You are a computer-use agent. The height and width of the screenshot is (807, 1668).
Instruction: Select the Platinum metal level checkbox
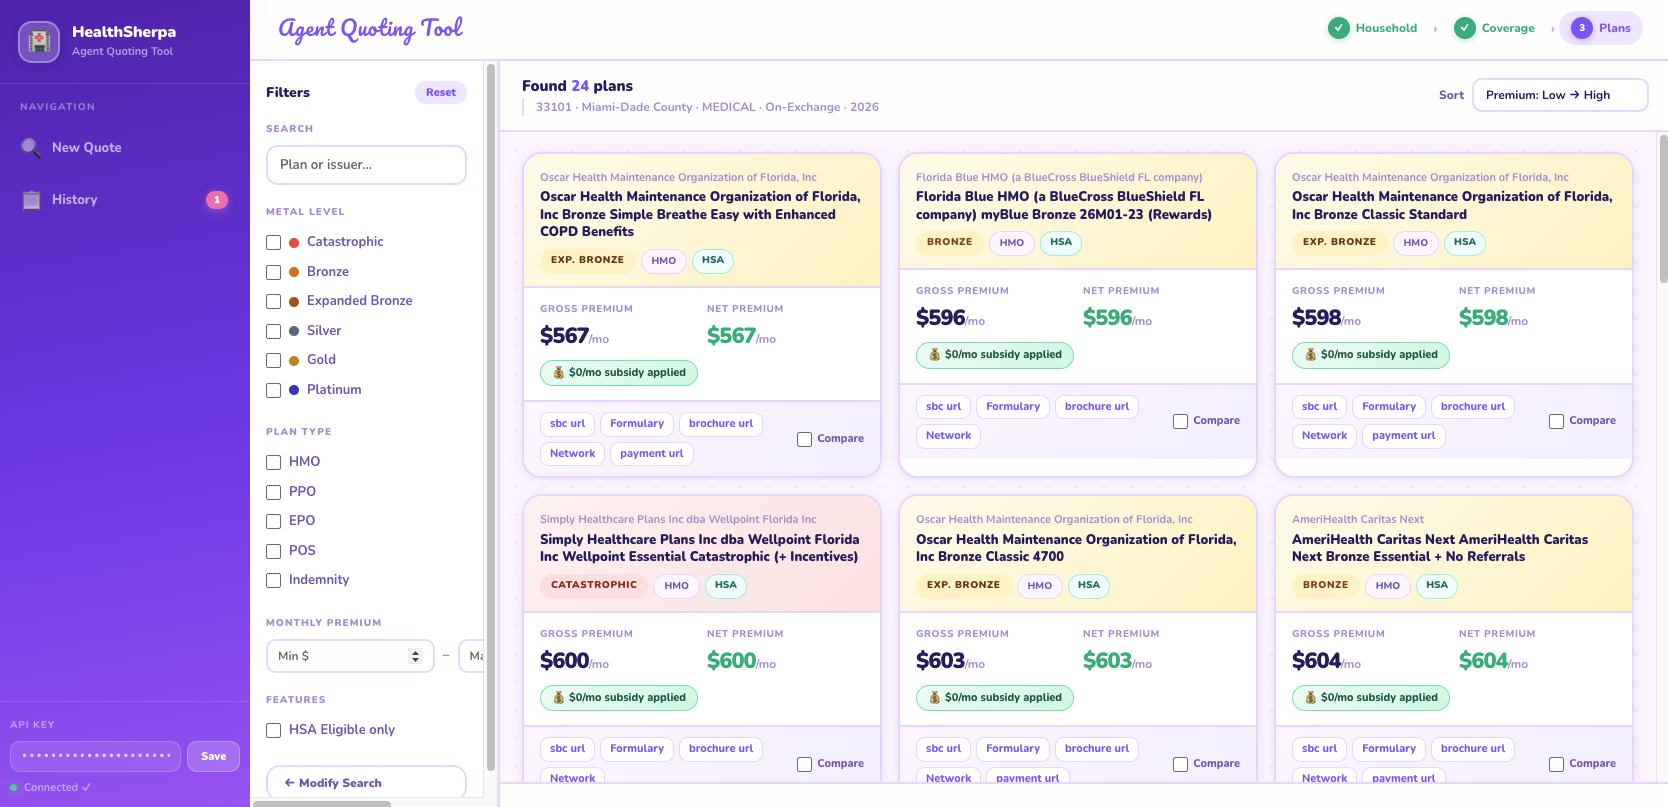(x=273, y=390)
